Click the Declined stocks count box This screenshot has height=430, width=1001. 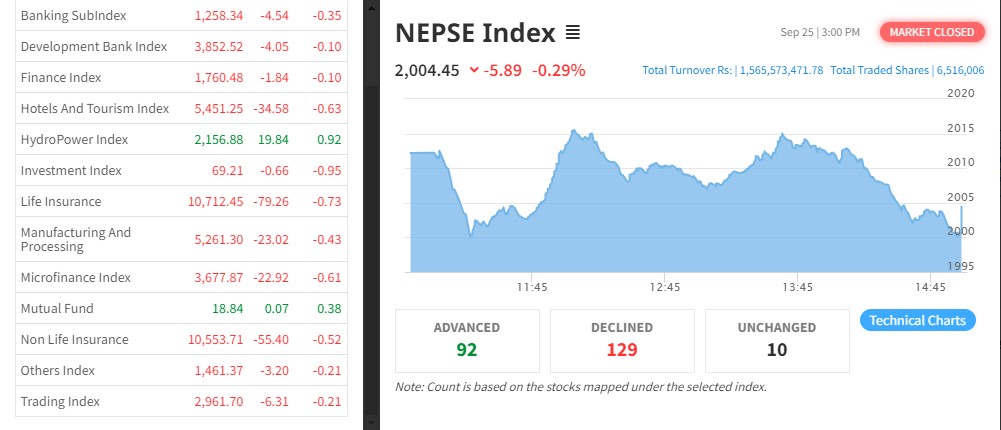[622, 340]
